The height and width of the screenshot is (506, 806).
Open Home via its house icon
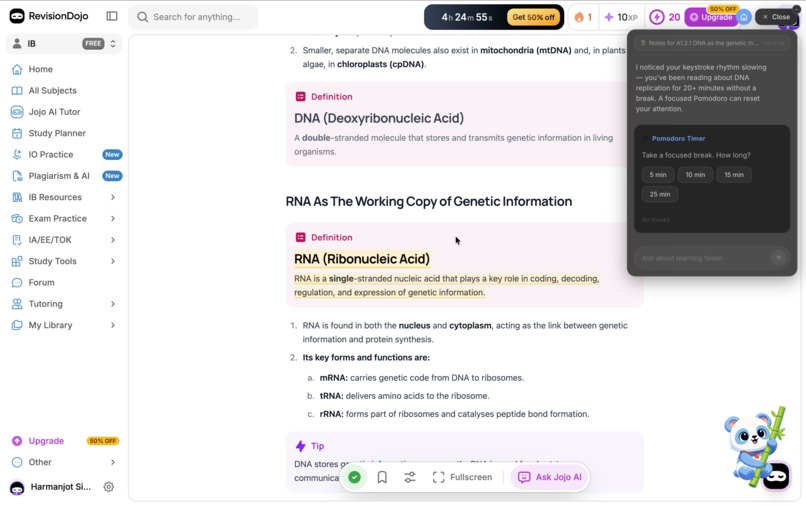point(17,69)
